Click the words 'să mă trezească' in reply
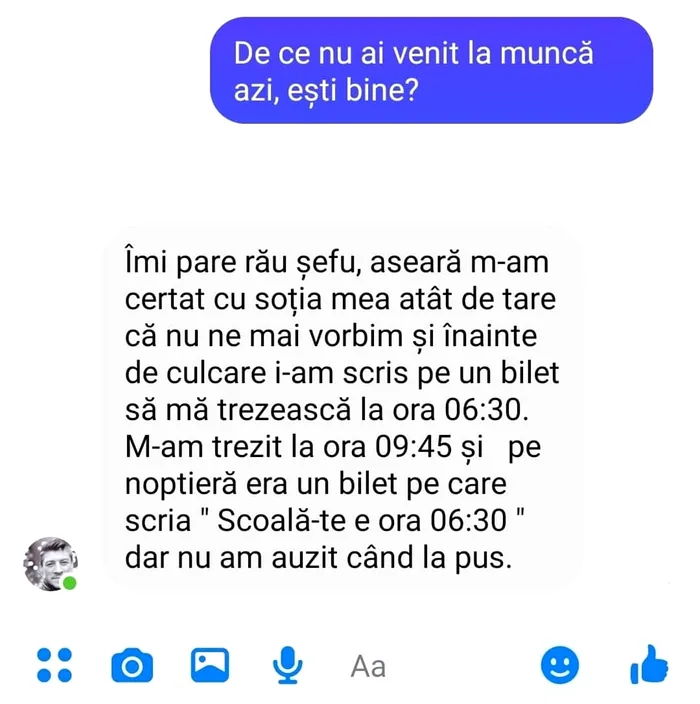This screenshot has height=704, width=700. click(238, 410)
